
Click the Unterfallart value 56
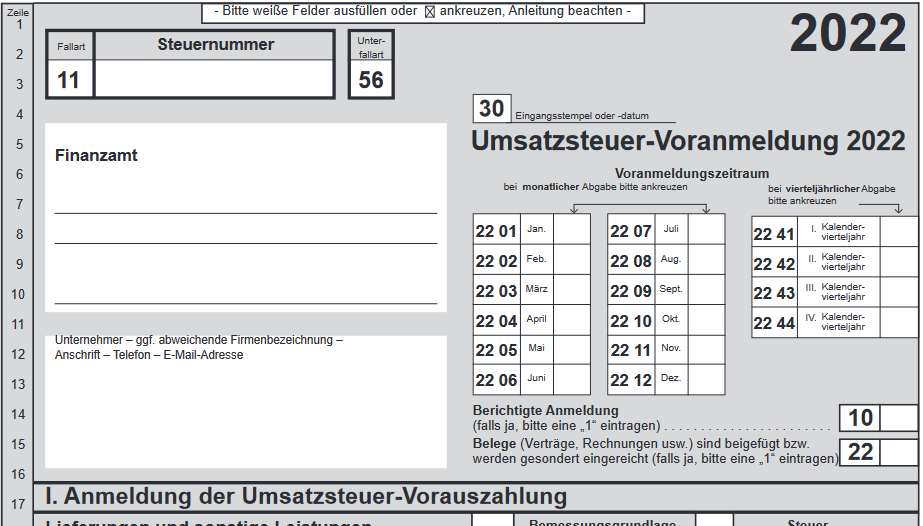pyautogui.click(x=371, y=80)
